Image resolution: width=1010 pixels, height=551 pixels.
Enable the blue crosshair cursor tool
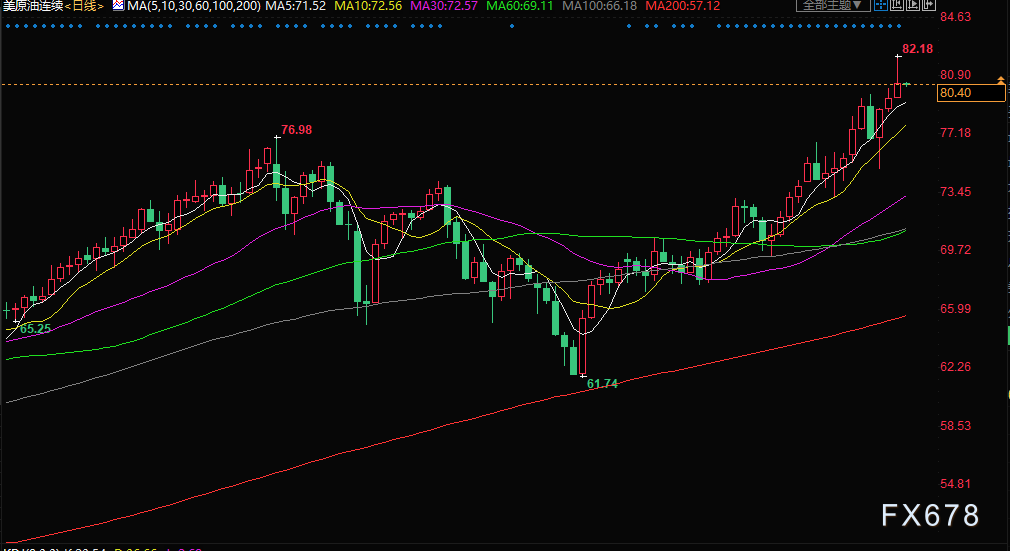click(881, 5)
